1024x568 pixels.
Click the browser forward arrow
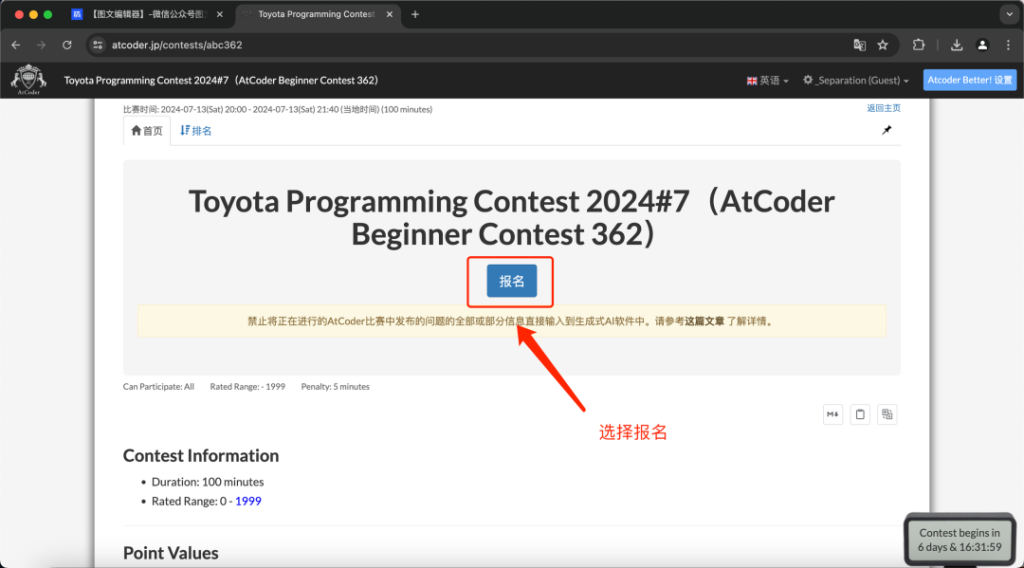coord(41,45)
